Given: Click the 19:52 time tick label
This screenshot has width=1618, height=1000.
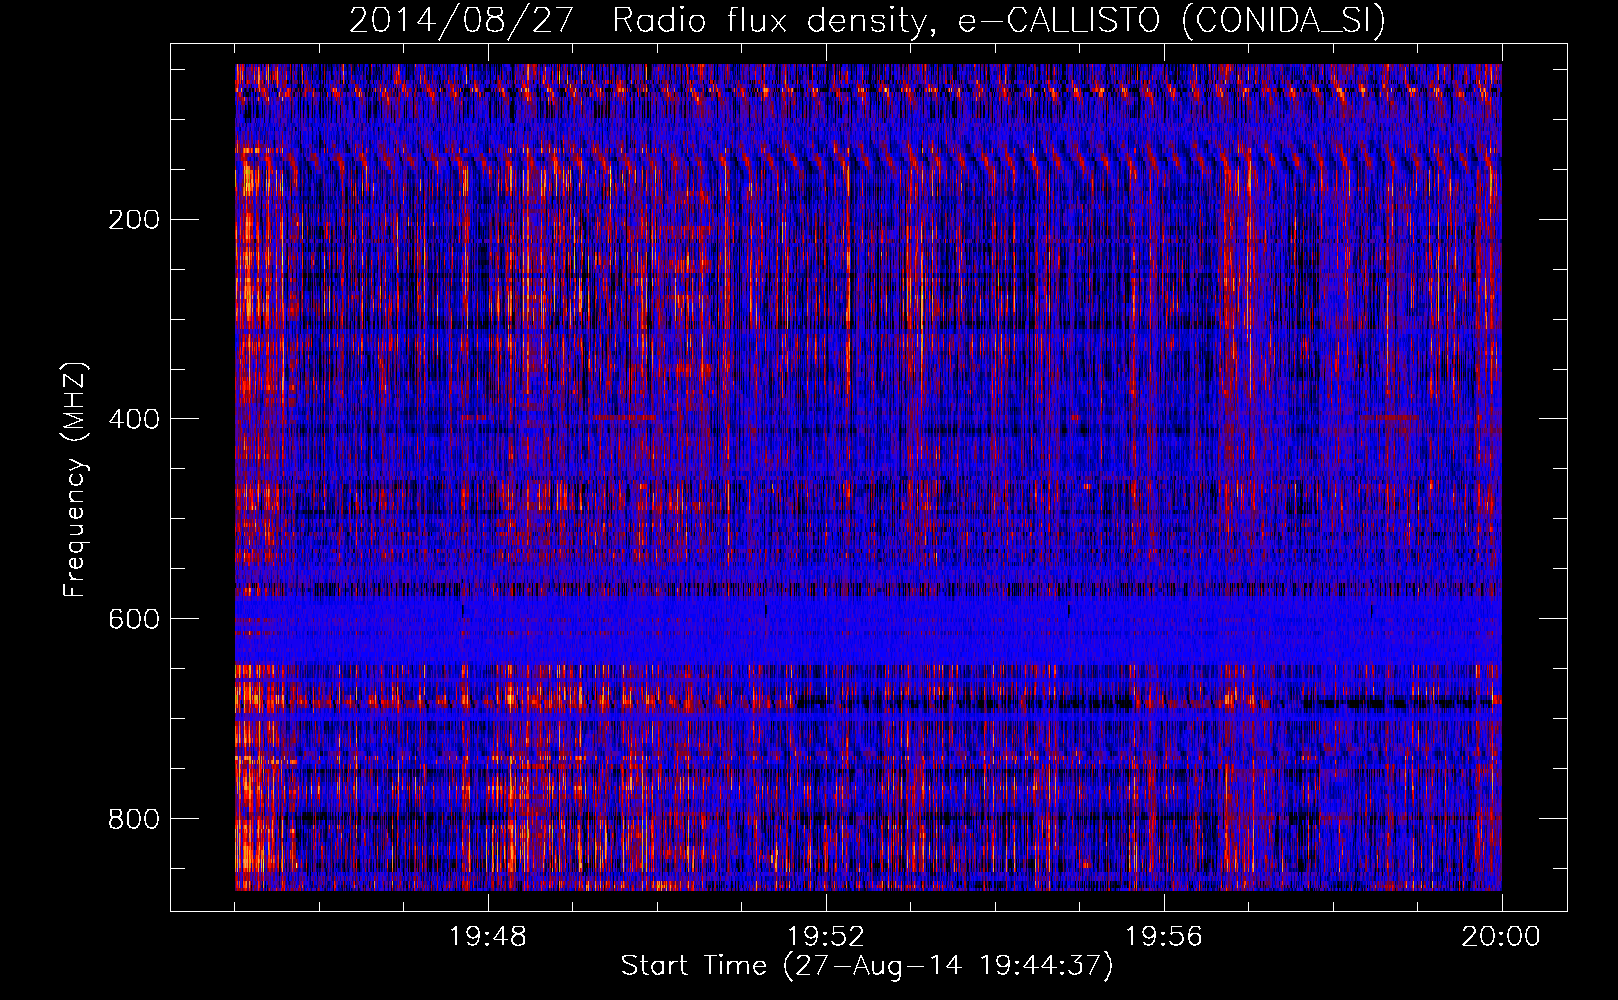Looking at the screenshot, I should click(826, 936).
